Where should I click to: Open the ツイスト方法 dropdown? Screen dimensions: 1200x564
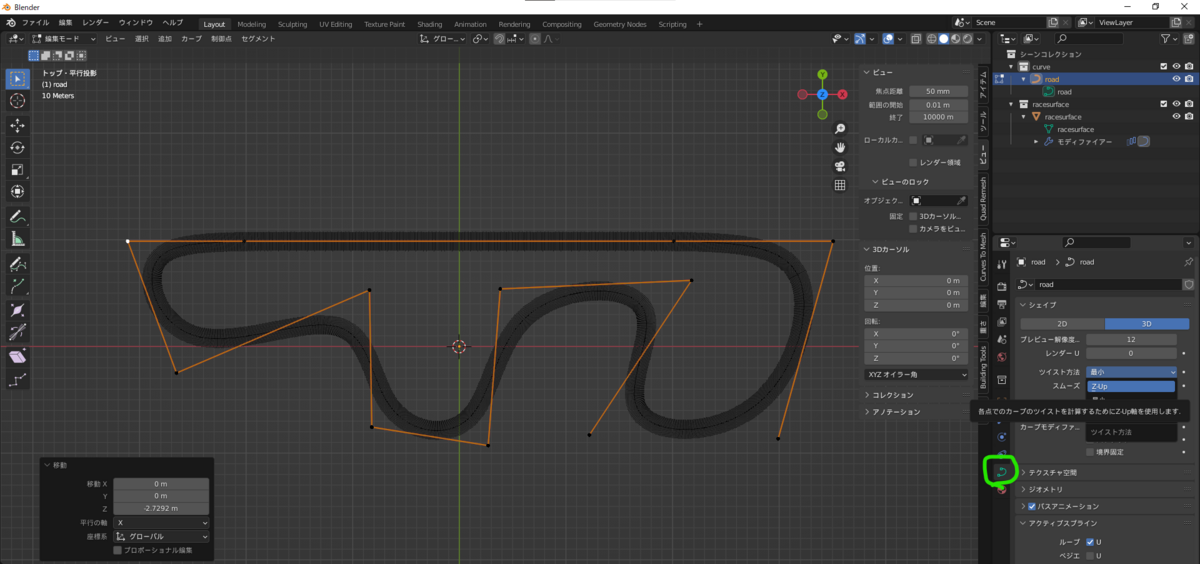1130,371
